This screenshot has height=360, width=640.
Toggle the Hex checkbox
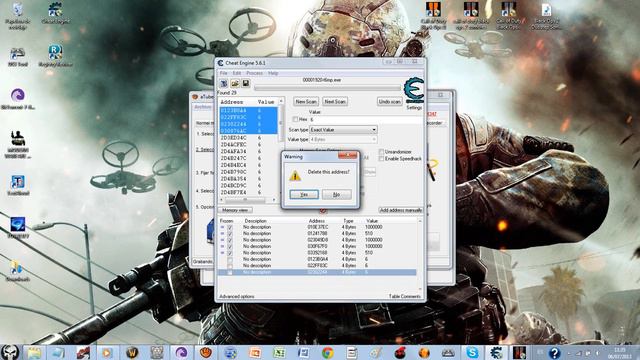[x=296, y=119]
